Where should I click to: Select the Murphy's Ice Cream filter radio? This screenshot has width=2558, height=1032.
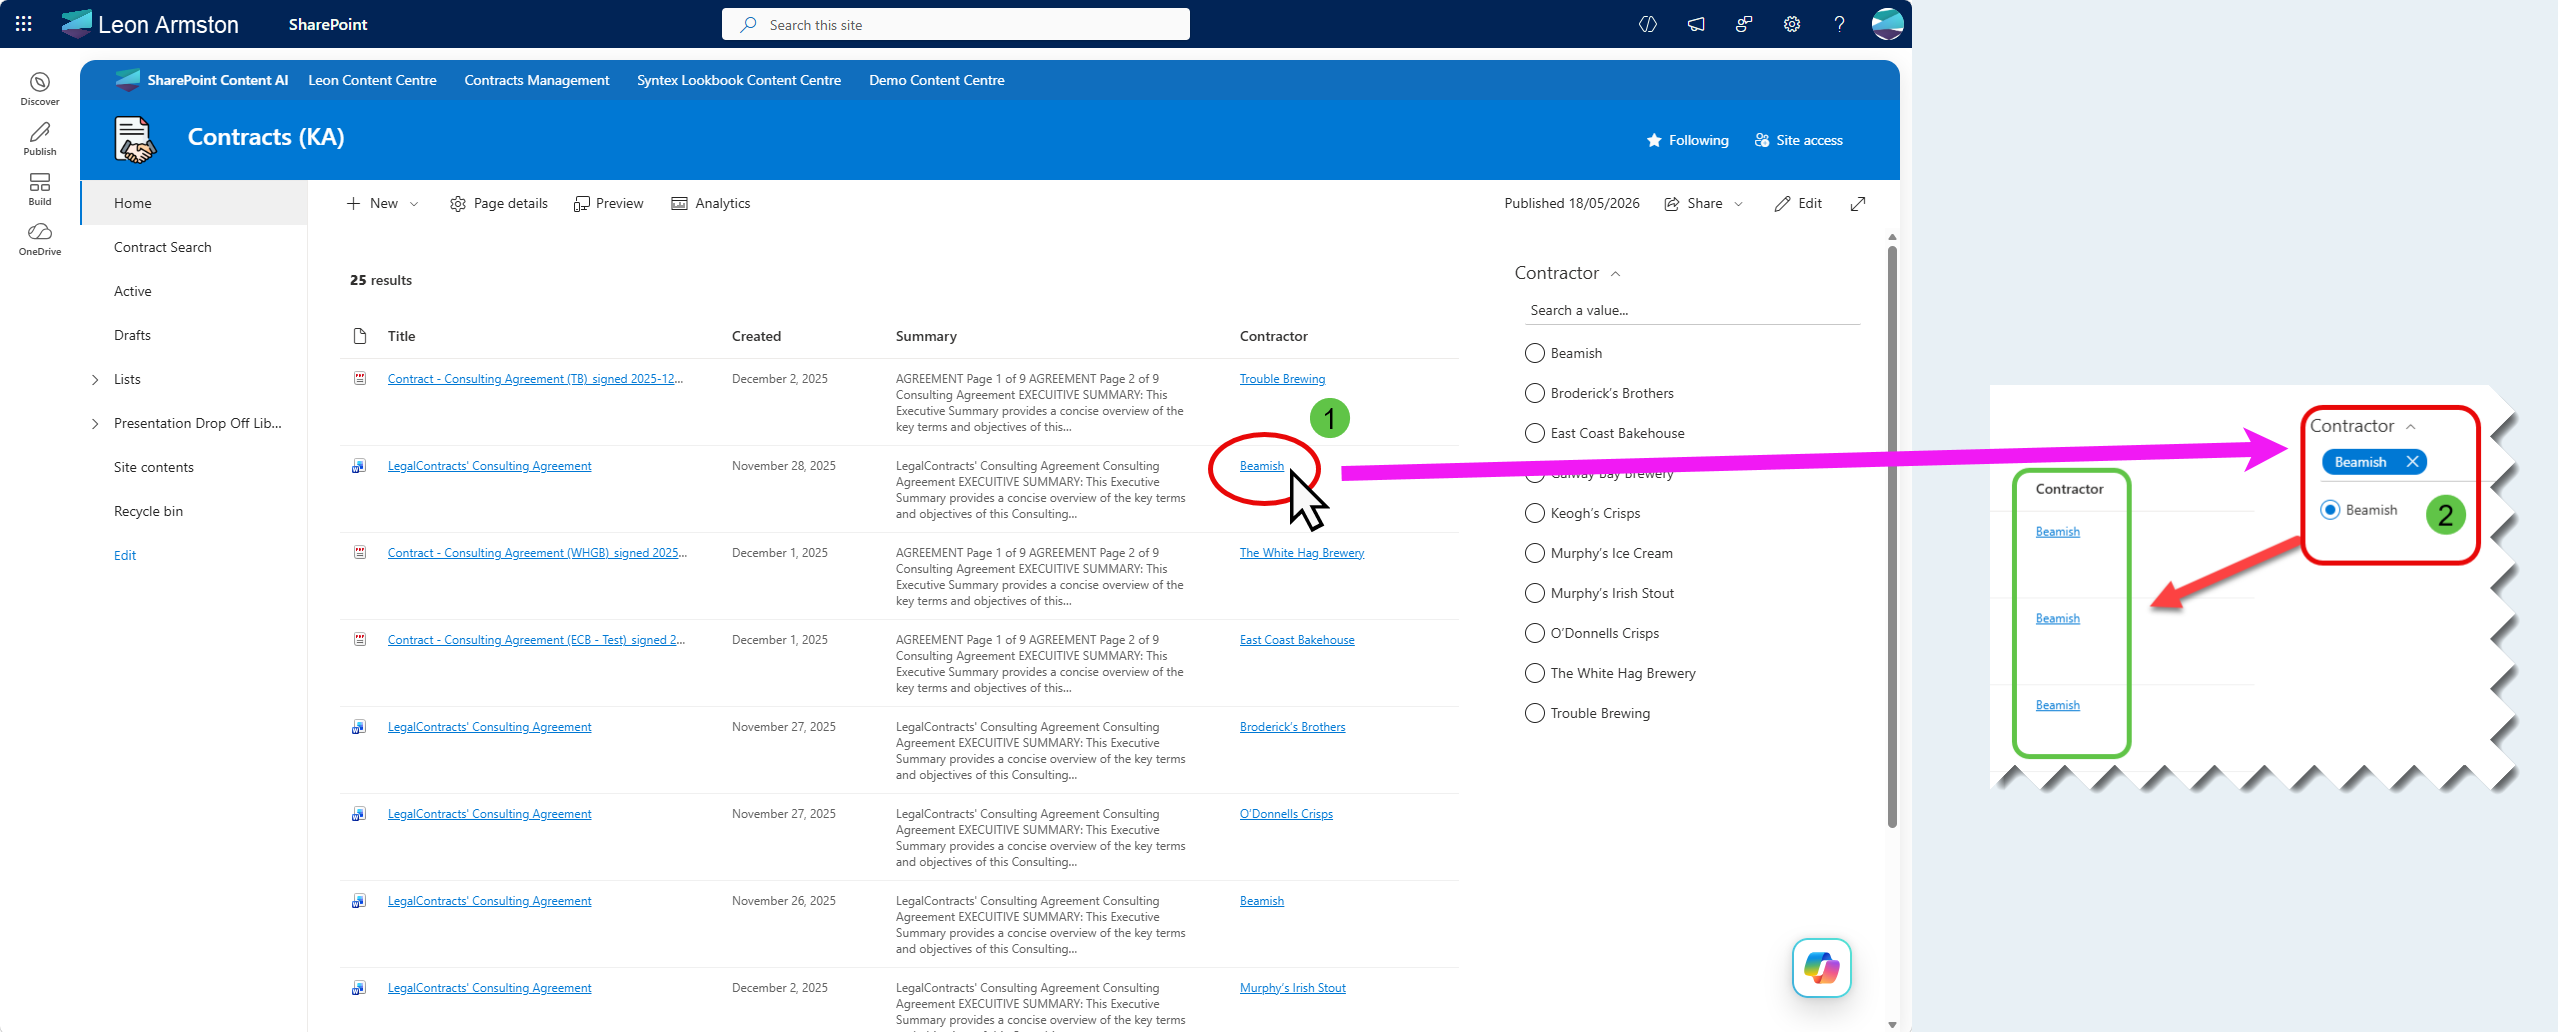coord(1535,553)
